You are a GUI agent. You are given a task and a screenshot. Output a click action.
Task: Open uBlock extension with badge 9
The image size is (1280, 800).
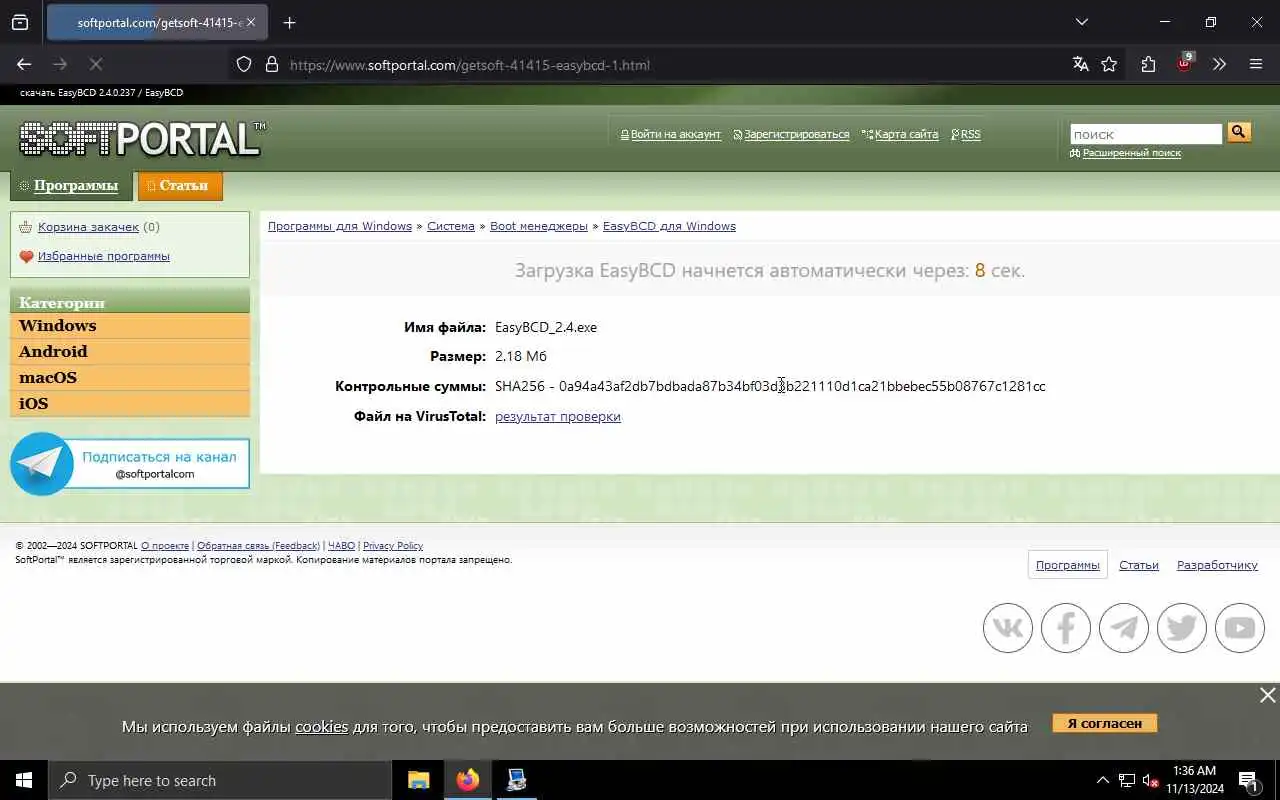click(1185, 63)
